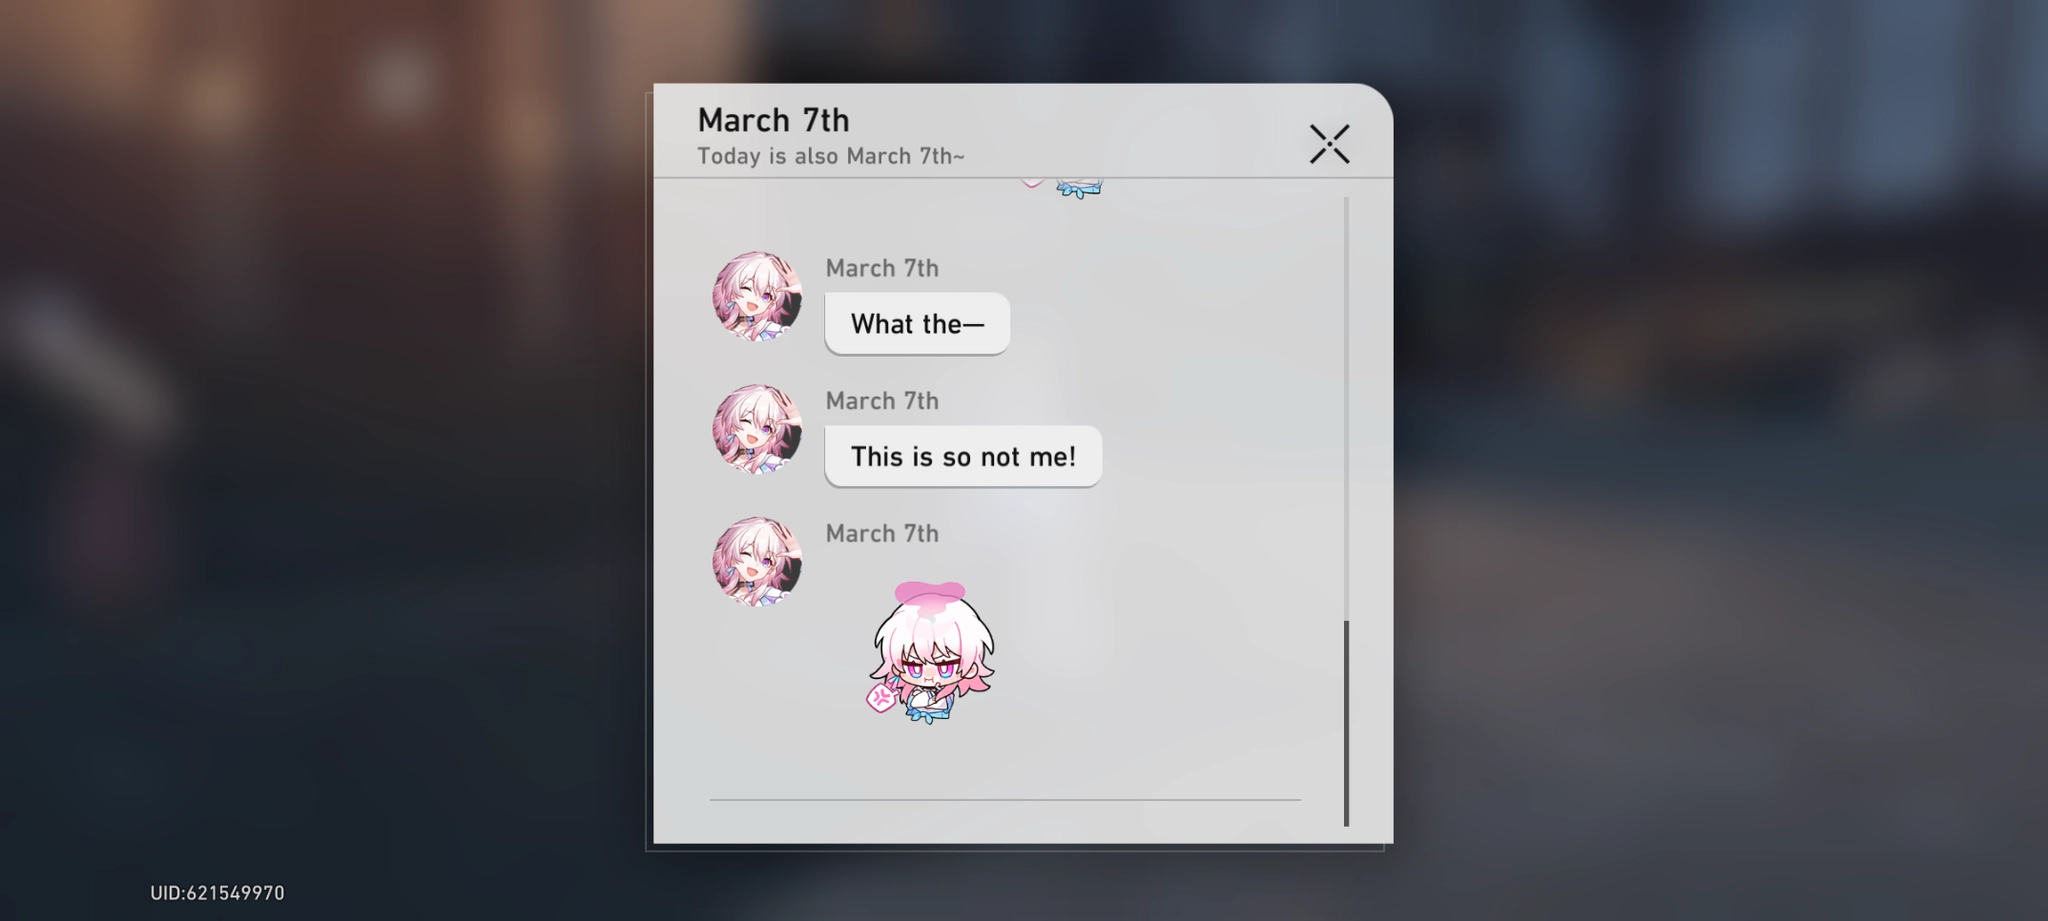Tap the avatar beside "What the—" message
Viewport: 2048px width, 921px height.
pos(757,296)
